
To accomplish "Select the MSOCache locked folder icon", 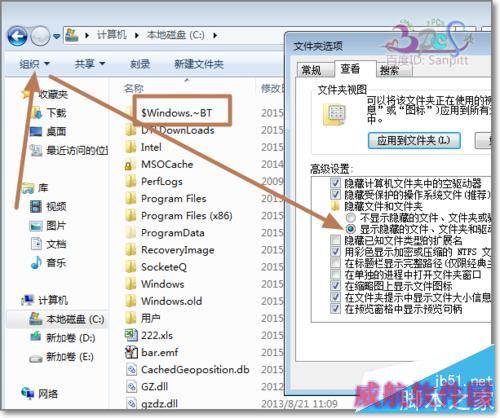I will pyautogui.click(x=131, y=164).
